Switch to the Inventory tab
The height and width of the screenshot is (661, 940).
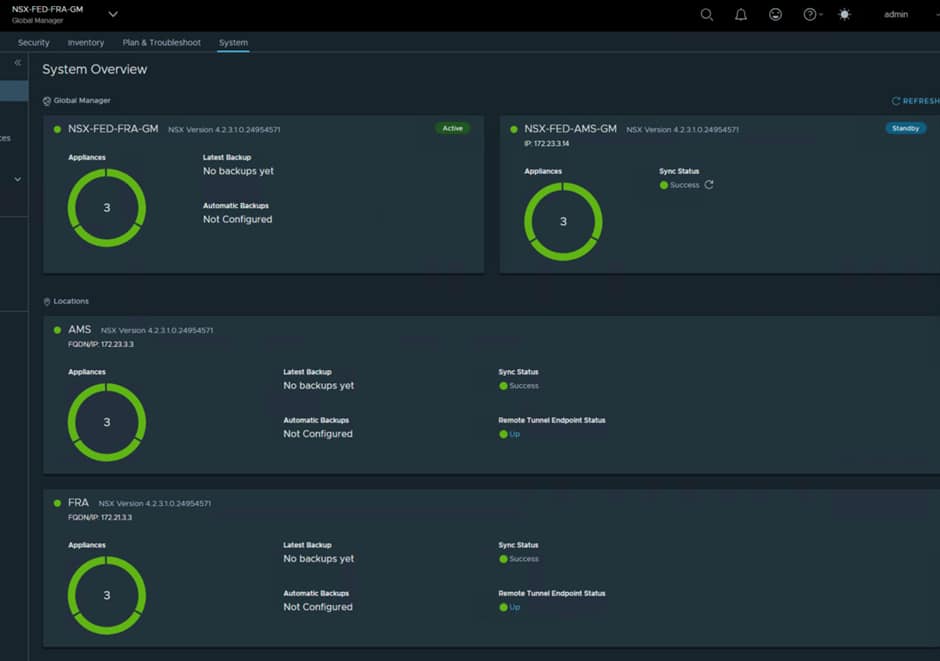[x=86, y=42]
